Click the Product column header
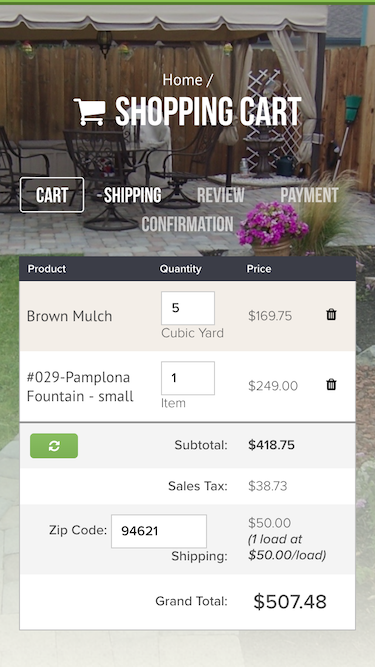Image resolution: width=375 pixels, height=667 pixels. (47, 269)
